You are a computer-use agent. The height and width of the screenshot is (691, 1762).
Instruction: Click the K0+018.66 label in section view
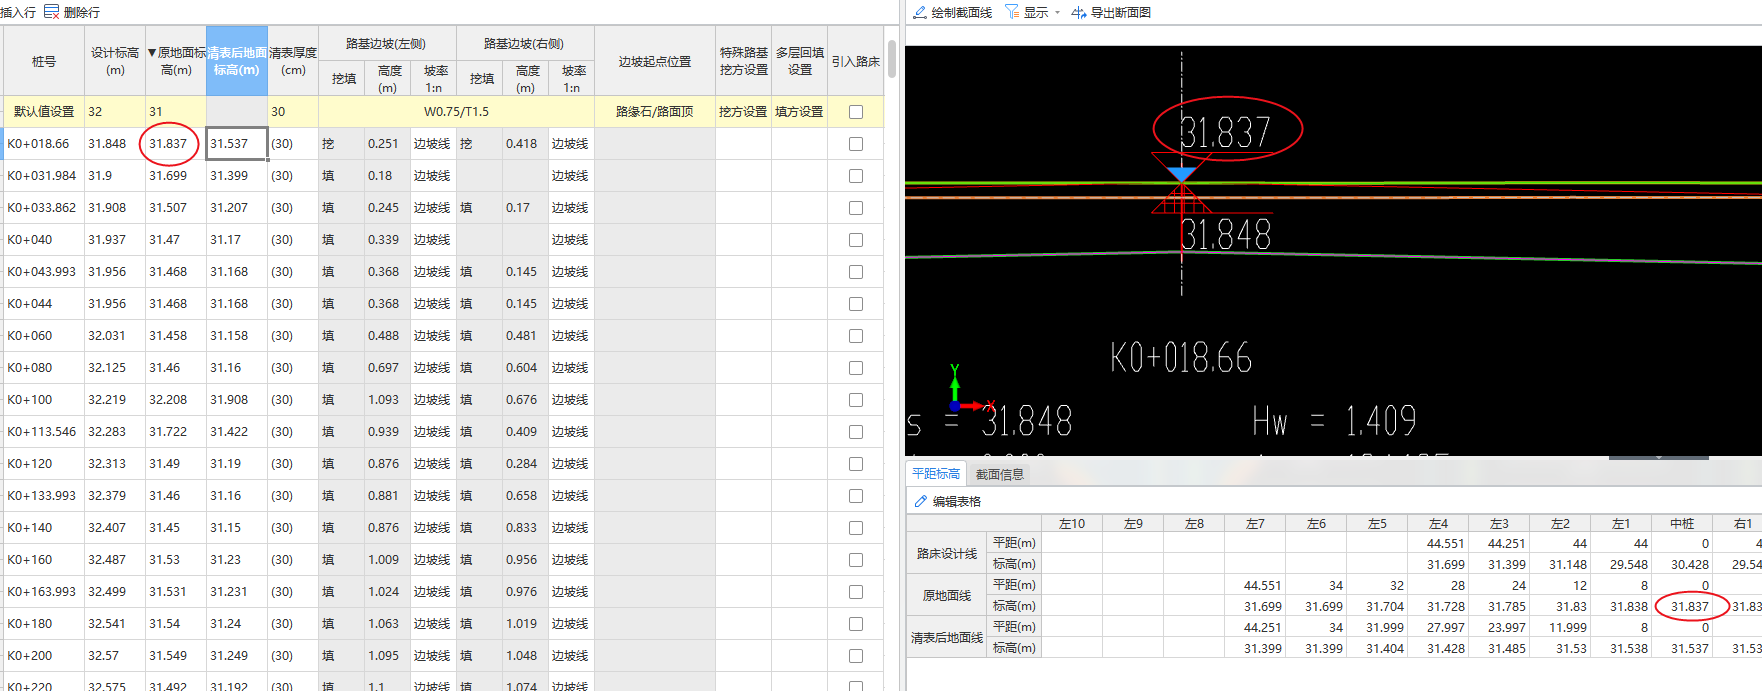(x=1181, y=358)
